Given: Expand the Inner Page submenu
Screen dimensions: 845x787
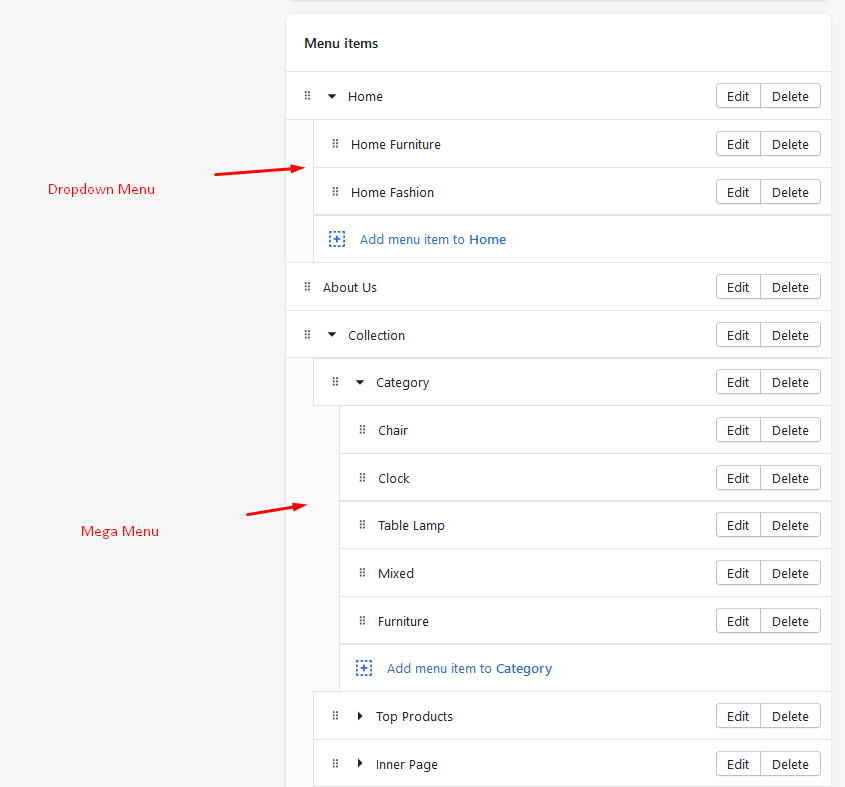Looking at the screenshot, I should [x=360, y=764].
